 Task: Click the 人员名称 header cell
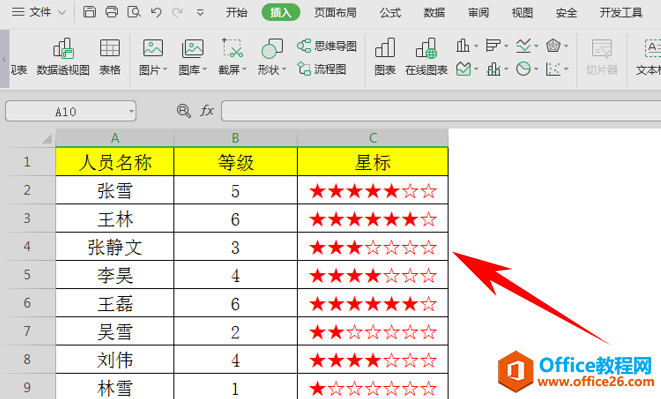(x=115, y=162)
